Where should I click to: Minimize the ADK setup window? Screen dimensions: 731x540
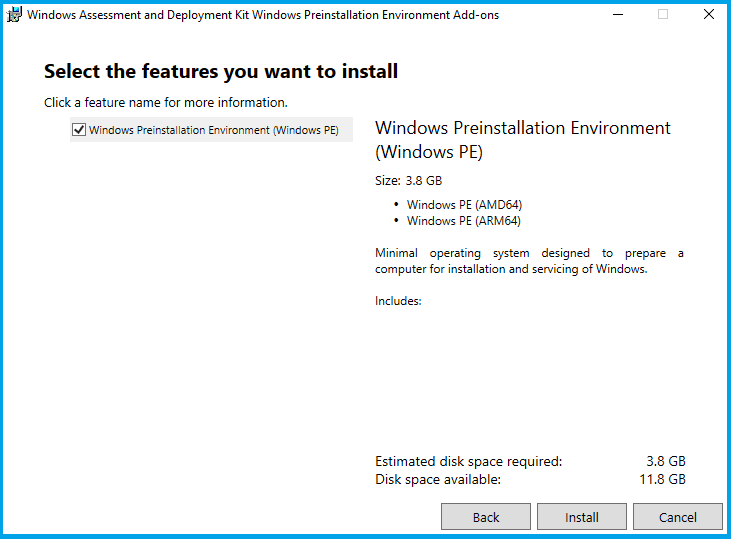(x=615, y=15)
